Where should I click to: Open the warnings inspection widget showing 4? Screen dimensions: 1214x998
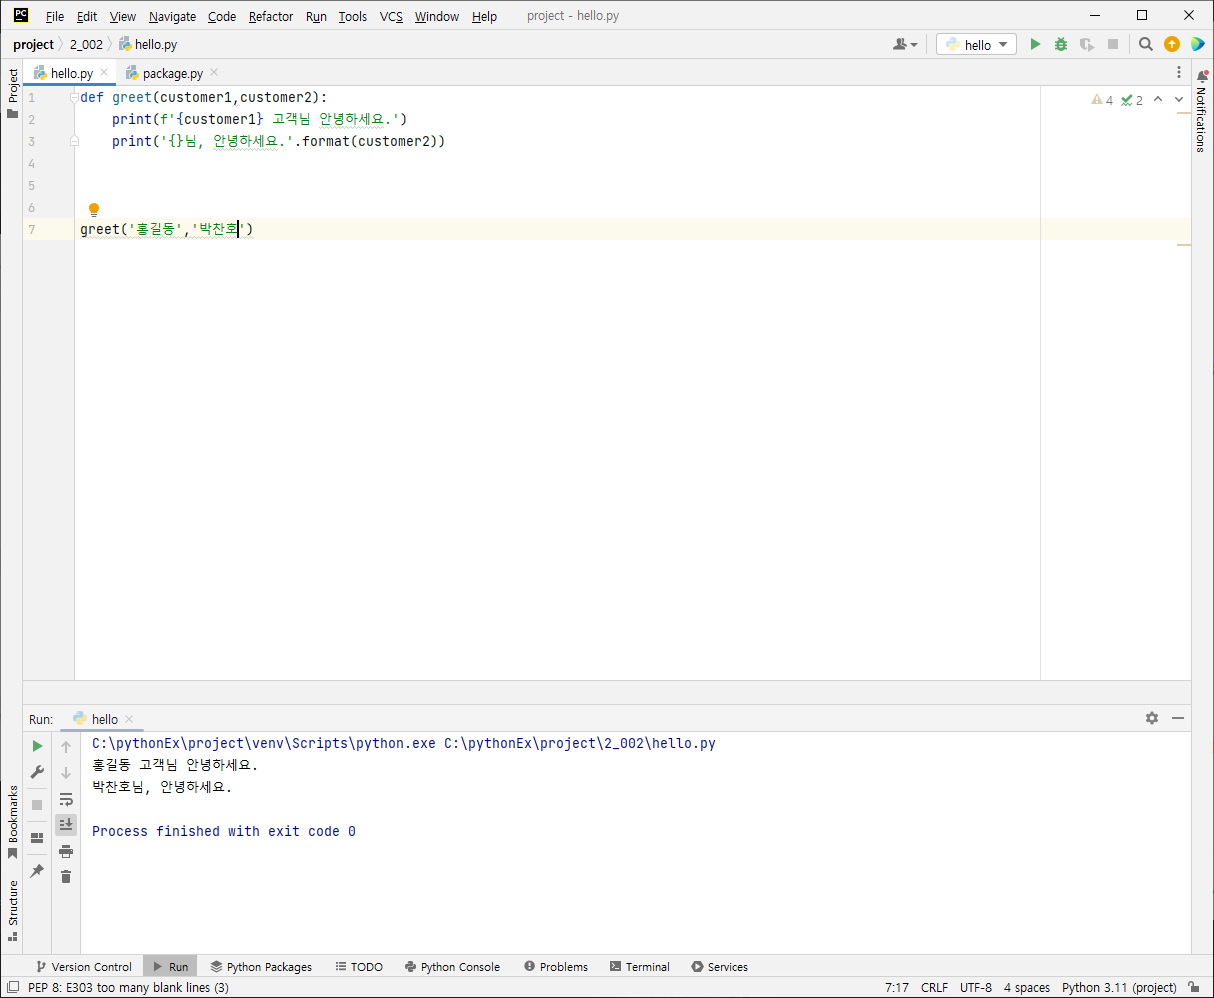tap(1102, 100)
